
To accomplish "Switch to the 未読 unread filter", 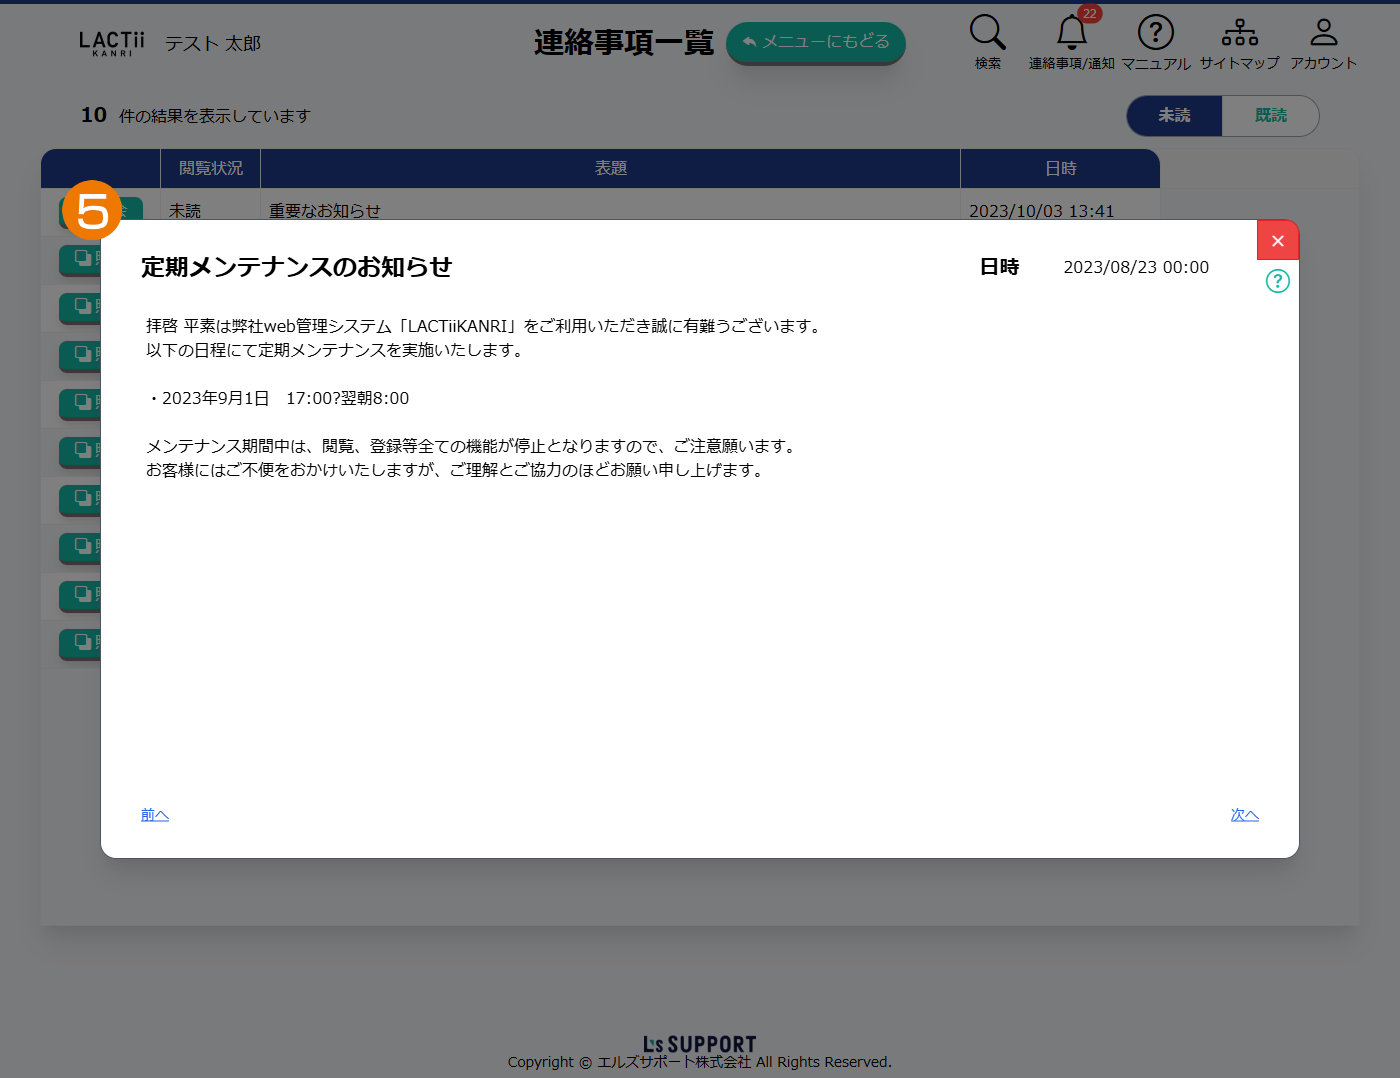I will 1174,116.
